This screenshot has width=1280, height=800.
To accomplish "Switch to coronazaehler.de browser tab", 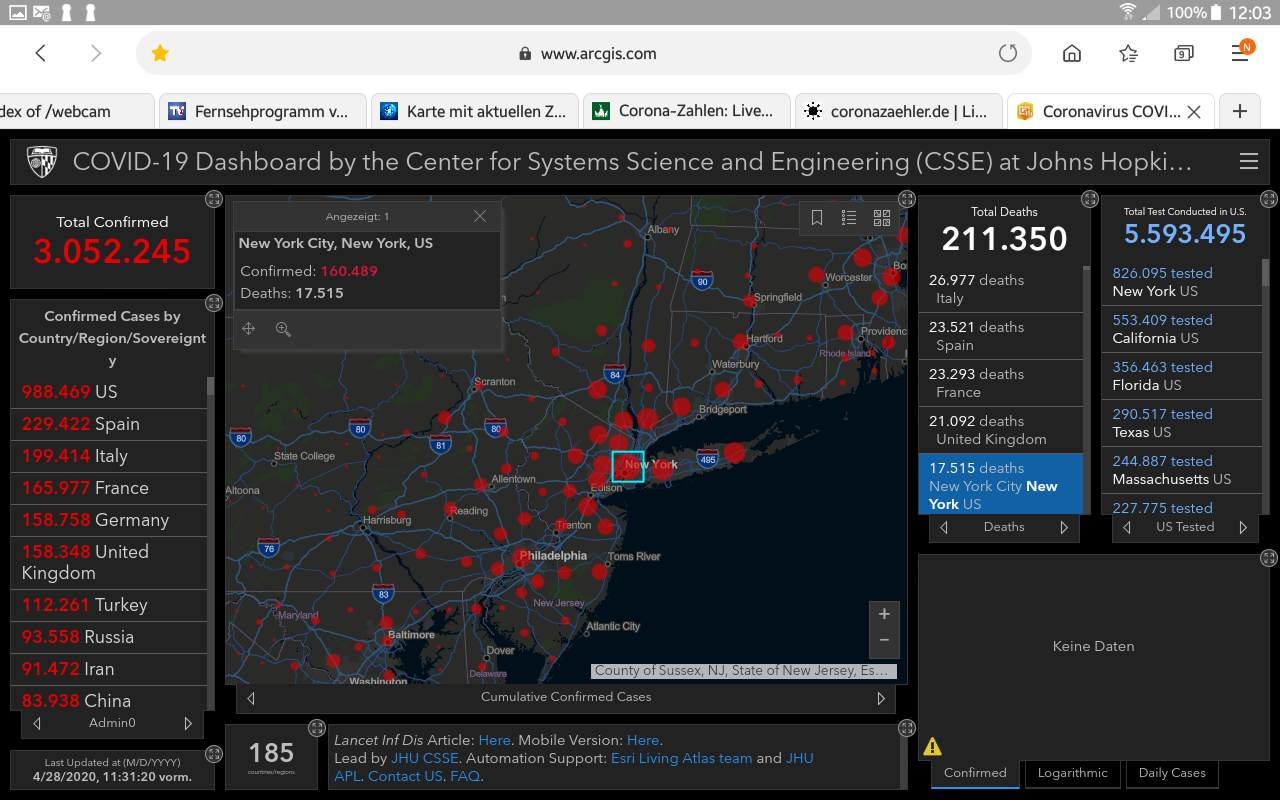I will click(898, 112).
